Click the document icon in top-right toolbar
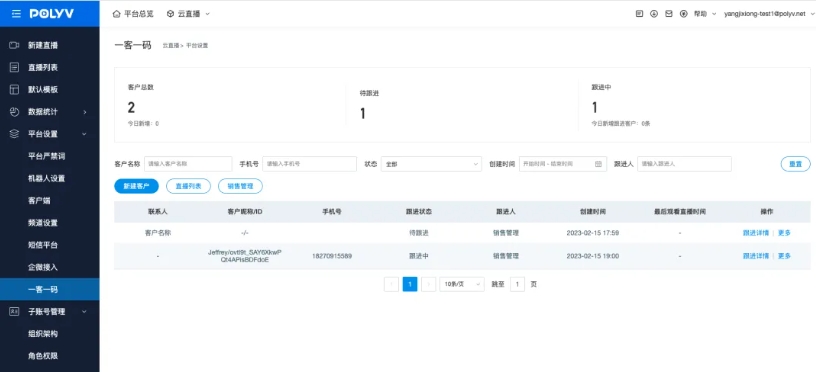This screenshot has height=372, width=816. pos(640,14)
